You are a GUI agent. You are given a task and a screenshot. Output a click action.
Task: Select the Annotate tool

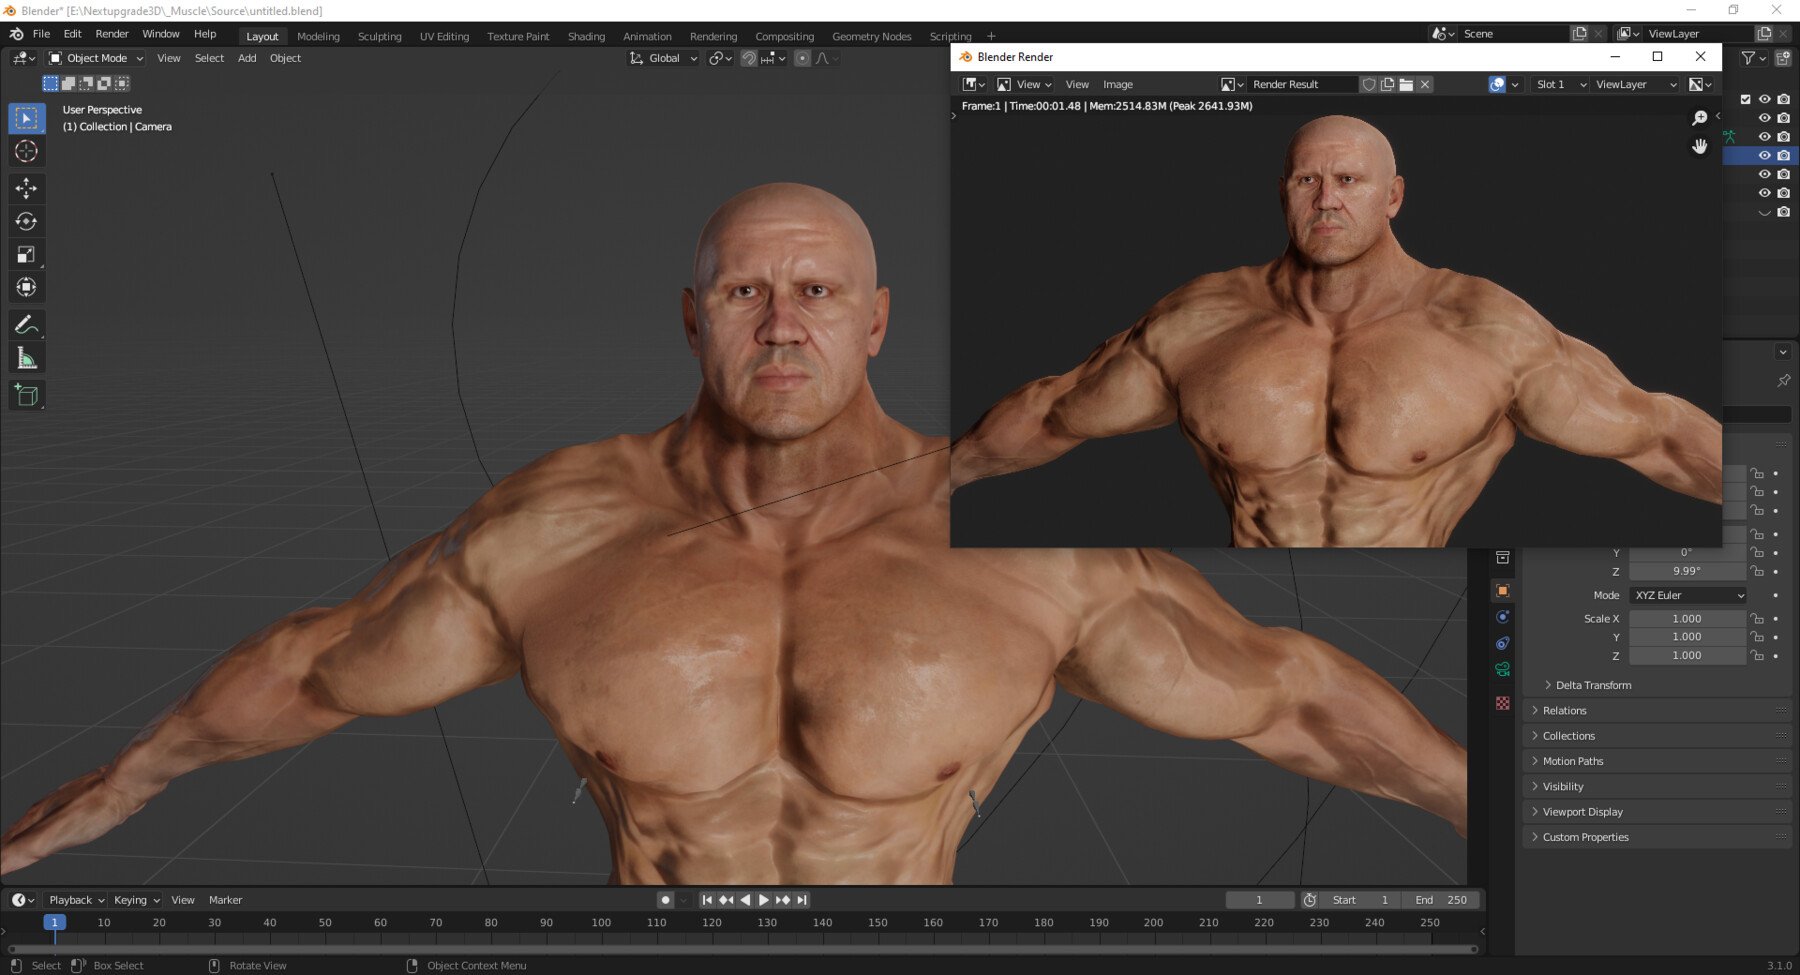(27, 323)
